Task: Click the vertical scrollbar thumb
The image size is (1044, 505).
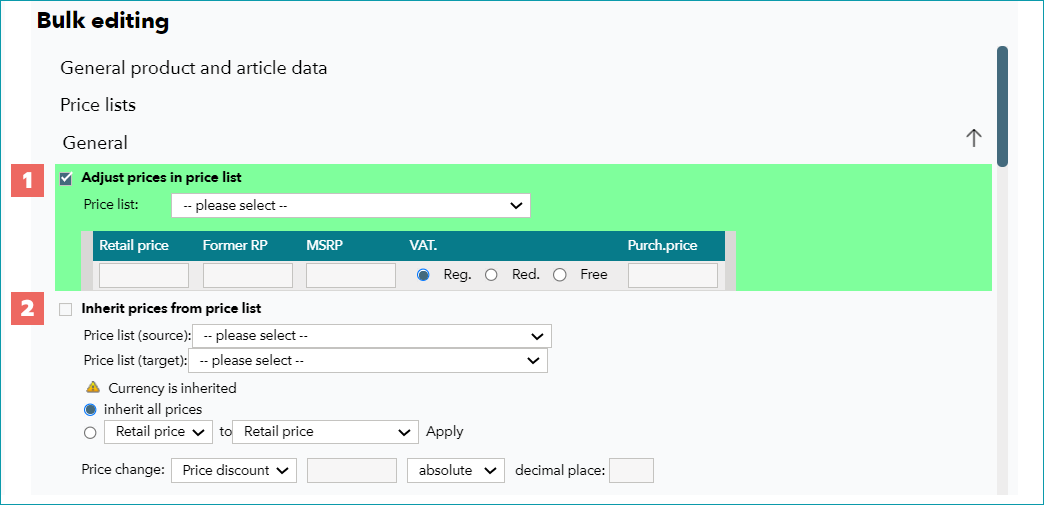Action: [x=1002, y=106]
